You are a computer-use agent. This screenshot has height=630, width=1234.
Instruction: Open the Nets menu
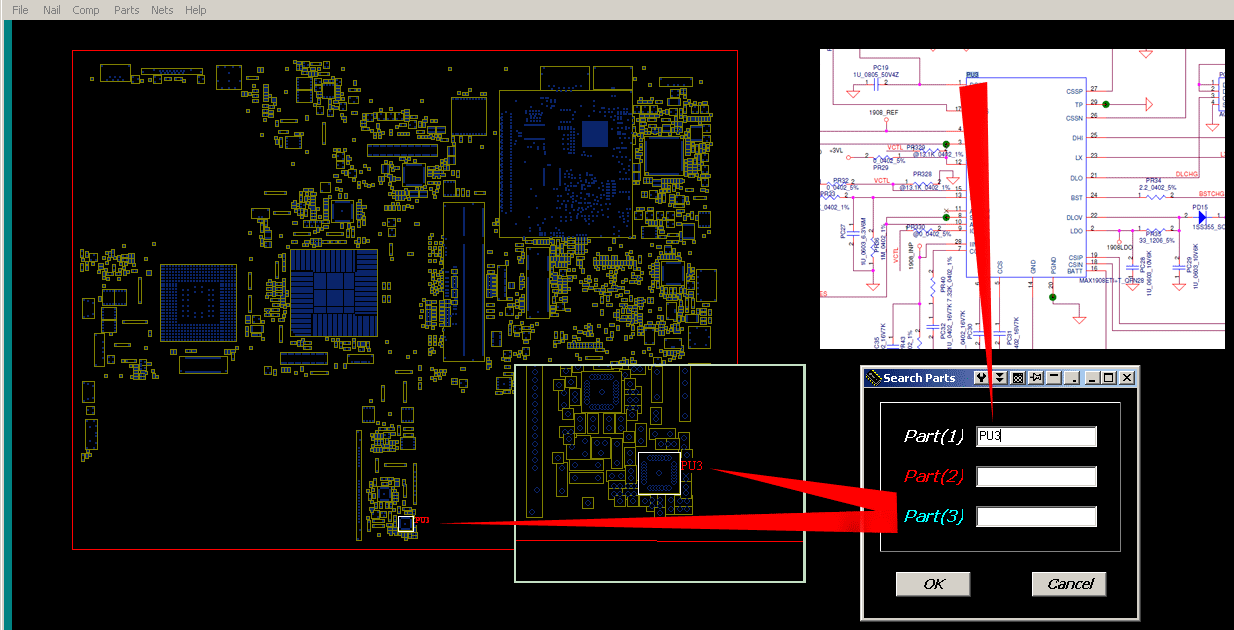pos(162,10)
